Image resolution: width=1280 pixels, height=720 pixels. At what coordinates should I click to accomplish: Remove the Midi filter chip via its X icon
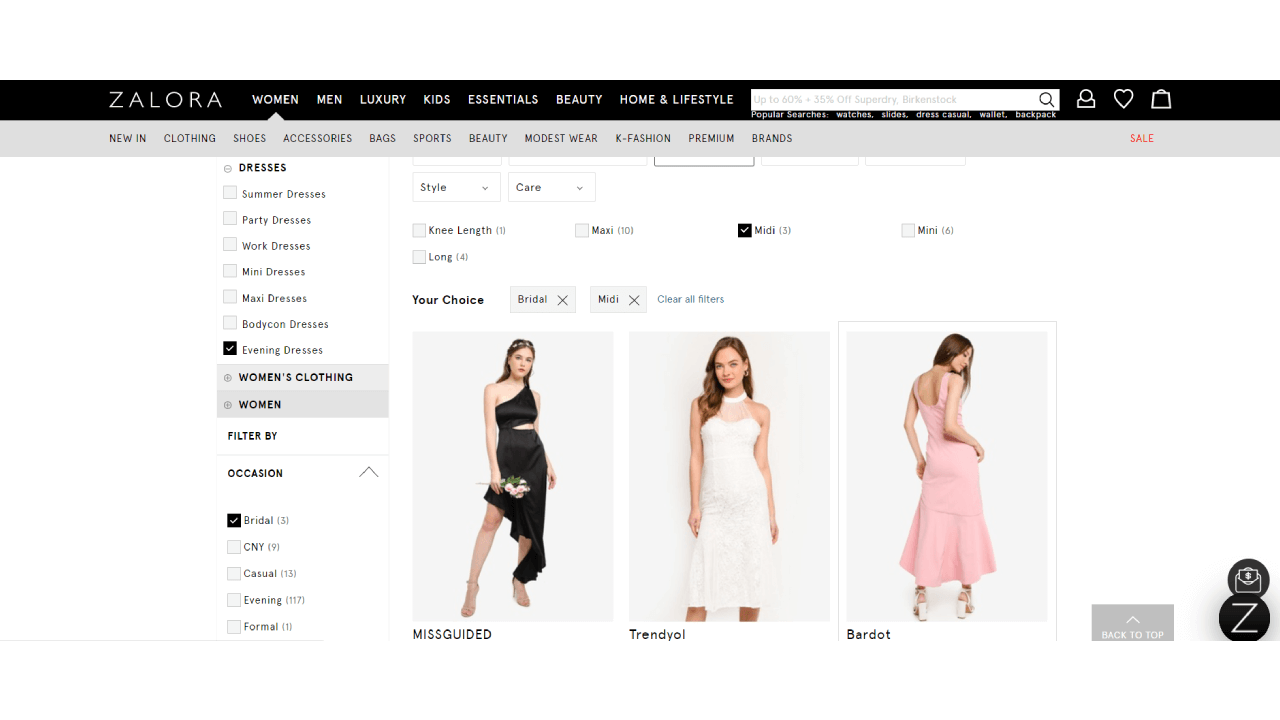(x=634, y=299)
